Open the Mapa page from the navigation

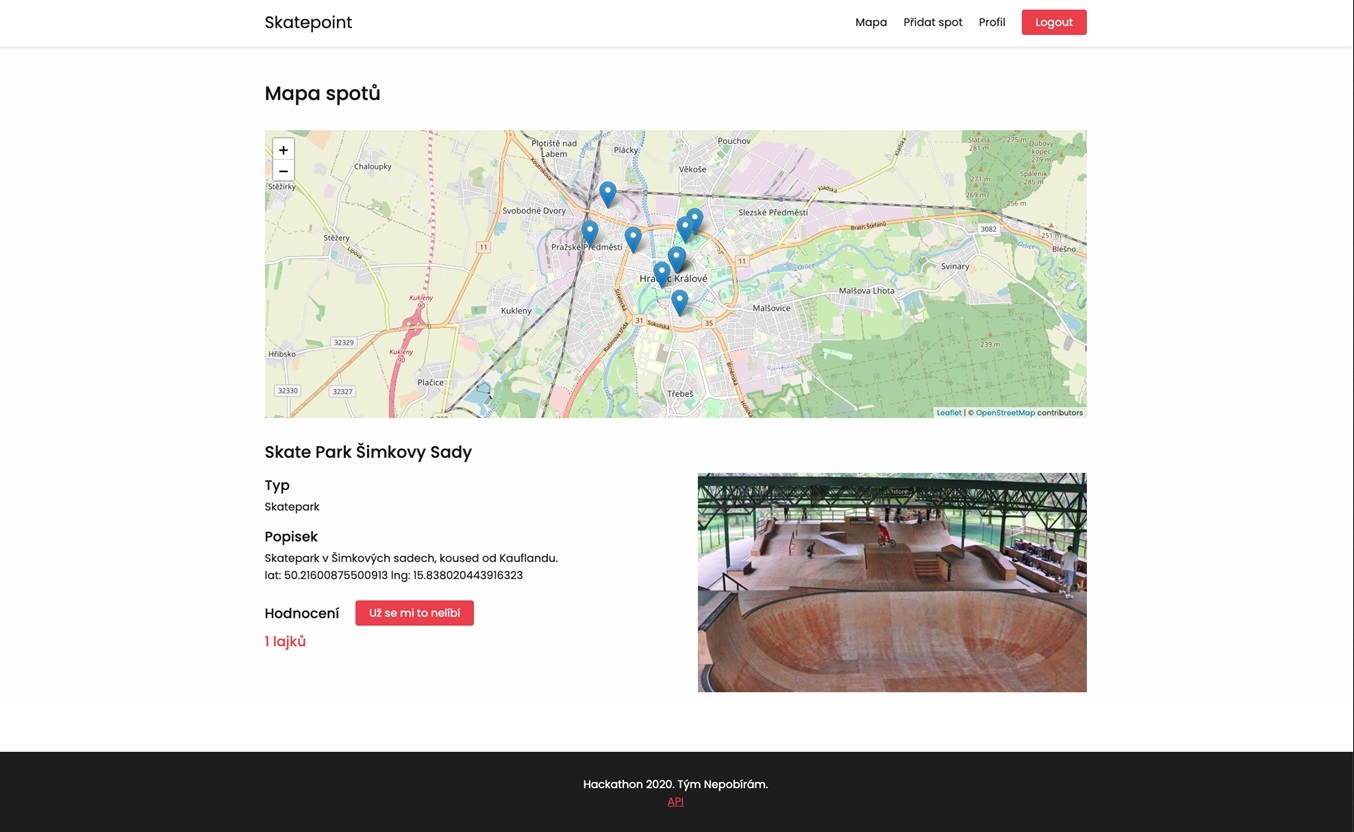(871, 22)
